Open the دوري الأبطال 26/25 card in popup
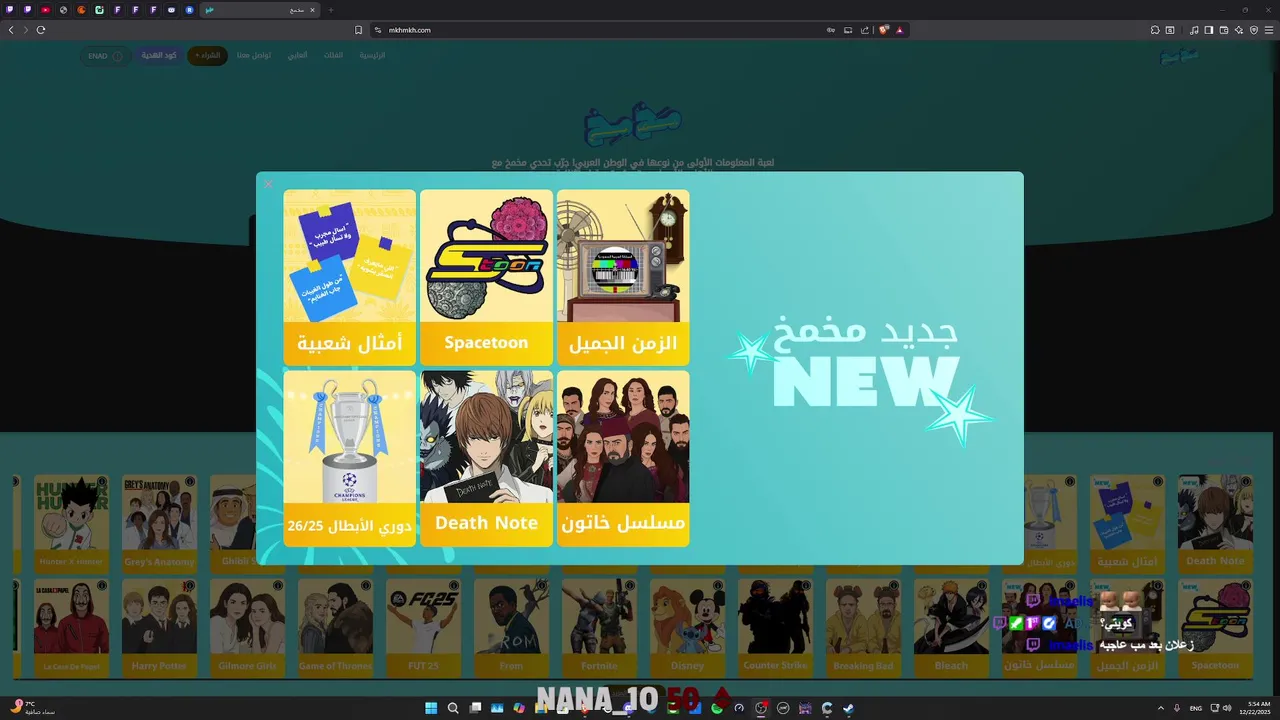The height and width of the screenshot is (720, 1280). coord(349,459)
